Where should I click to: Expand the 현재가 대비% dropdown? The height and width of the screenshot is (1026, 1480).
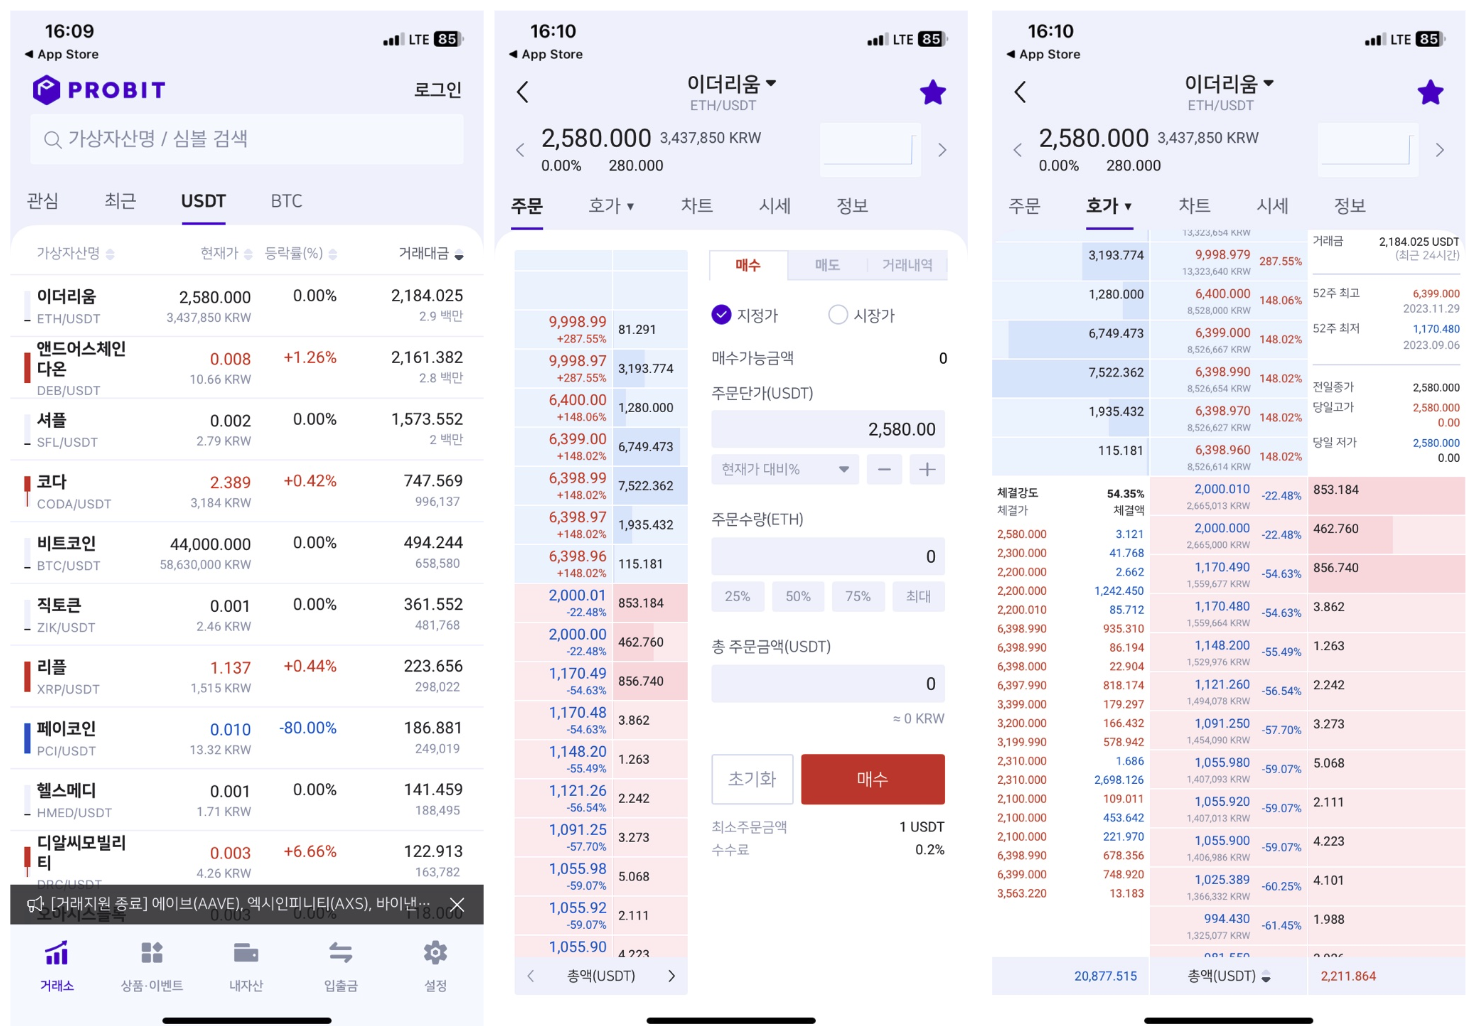coord(785,469)
